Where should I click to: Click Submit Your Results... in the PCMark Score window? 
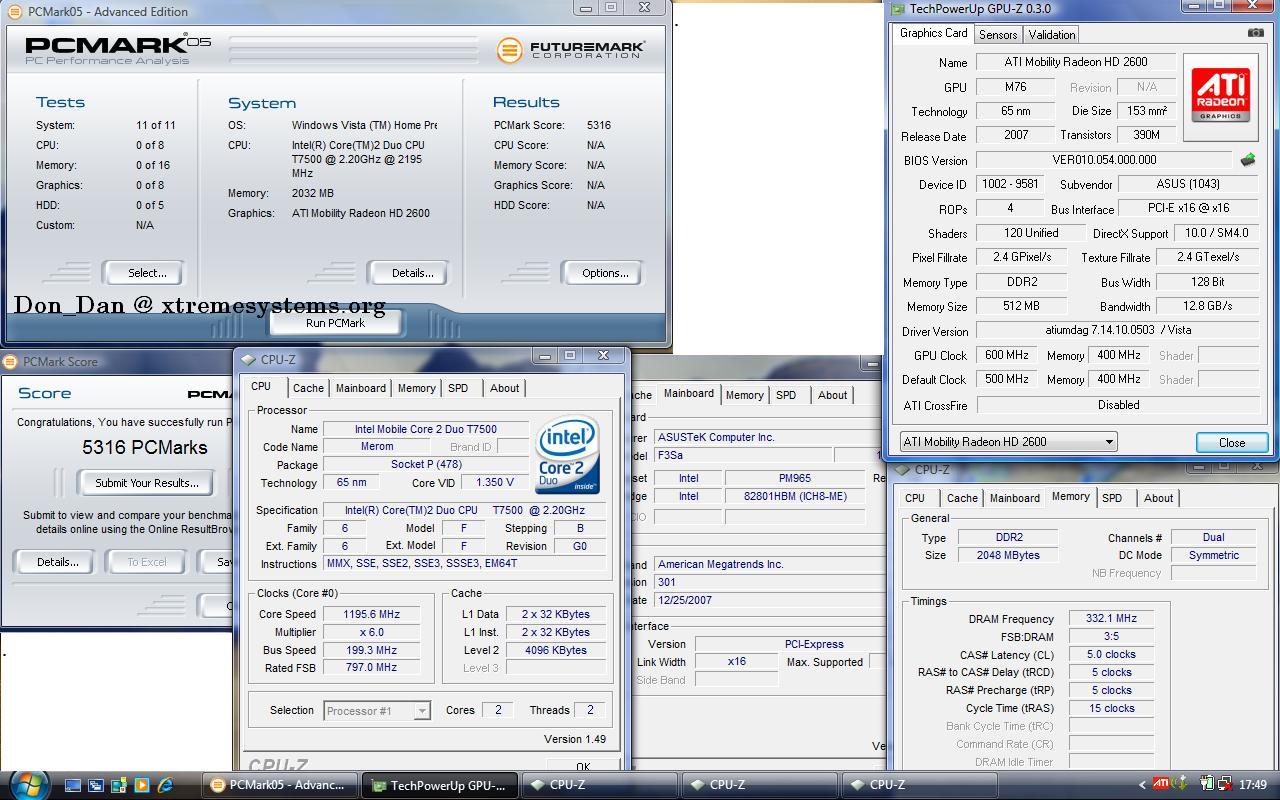click(x=147, y=483)
